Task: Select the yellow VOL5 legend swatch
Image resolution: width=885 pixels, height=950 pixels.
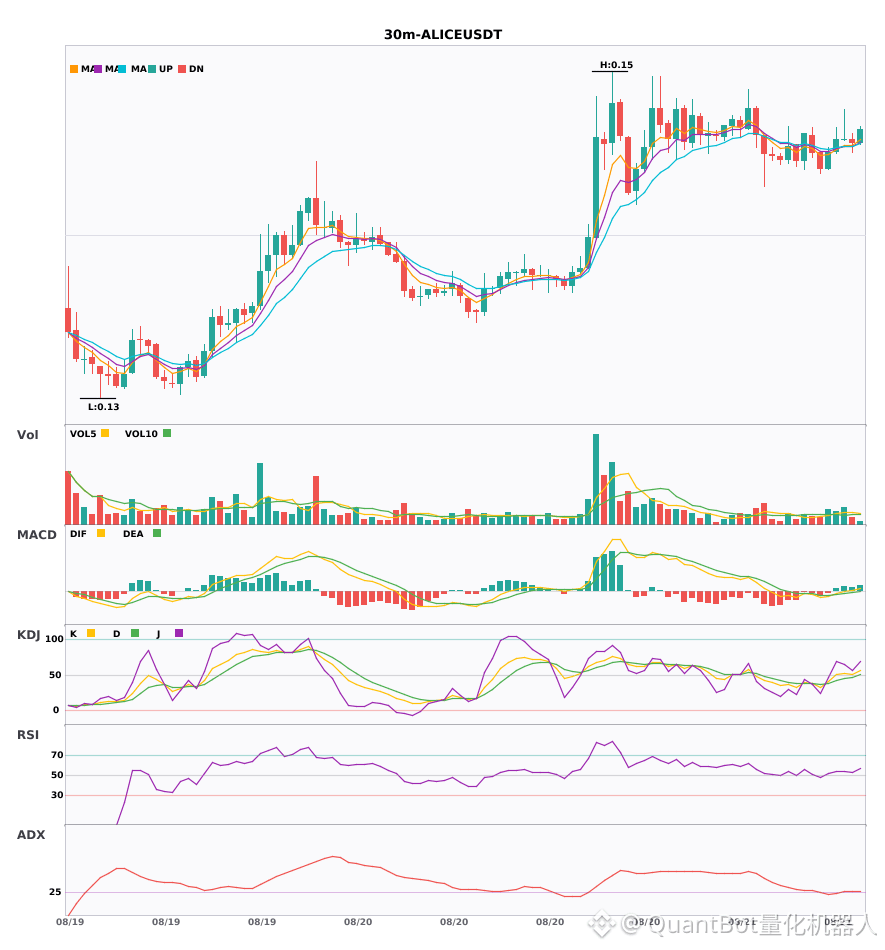Action: point(105,433)
